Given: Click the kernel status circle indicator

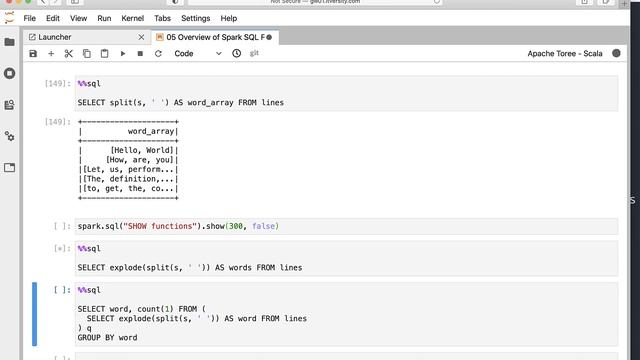Looking at the screenshot, I should [x=616, y=53].
